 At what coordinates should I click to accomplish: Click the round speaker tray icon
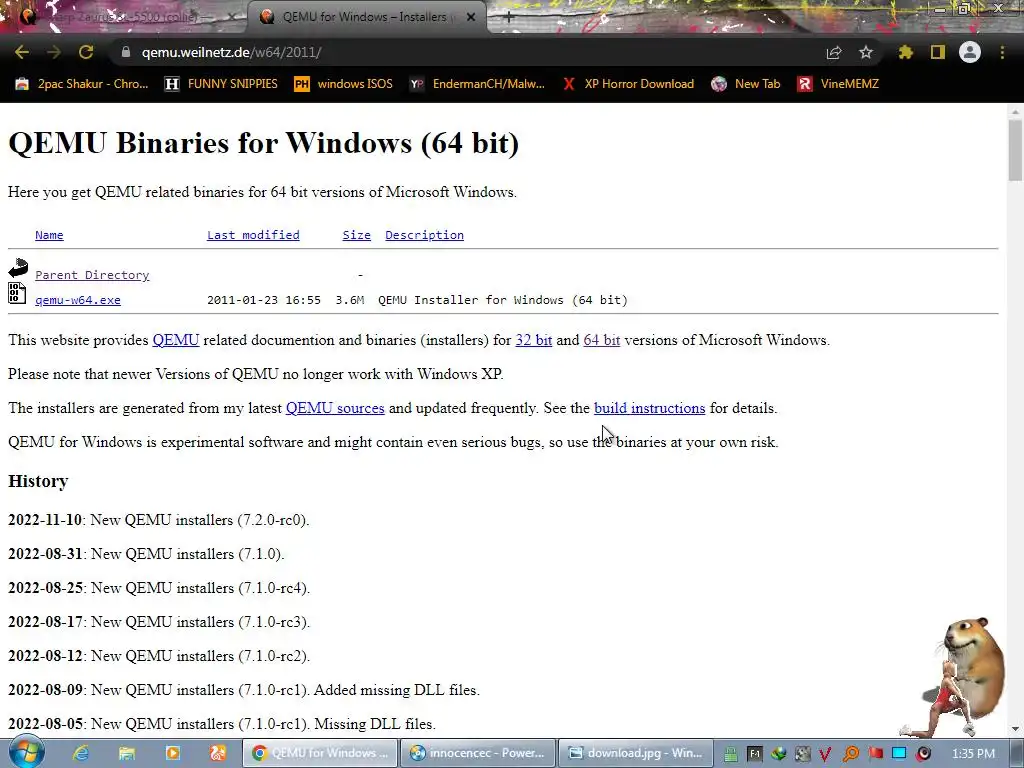tap(923, 754)
